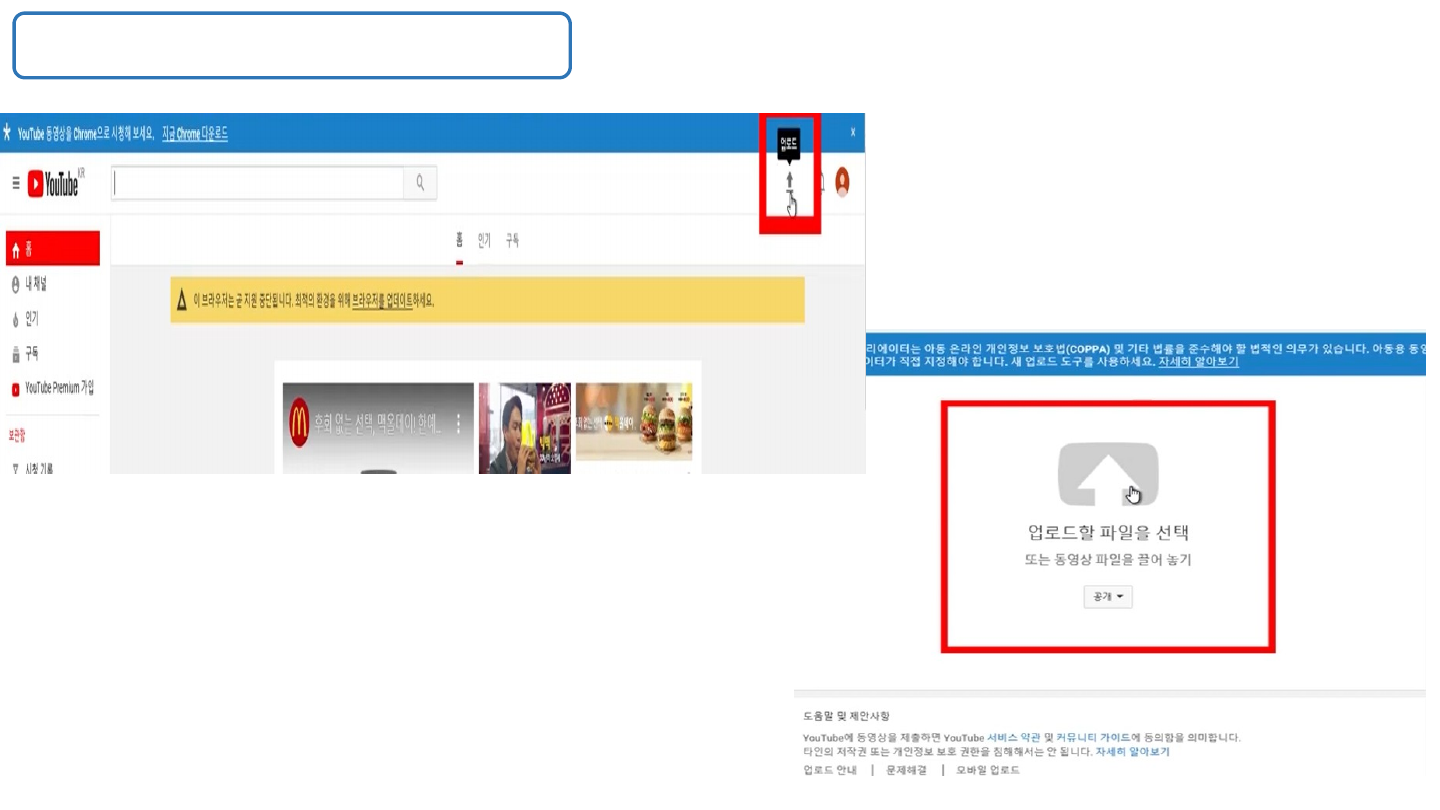Click the 지금 Chrome 다운로드 link
This screenshot has height=810, width=1440.
tap(195, 133)
